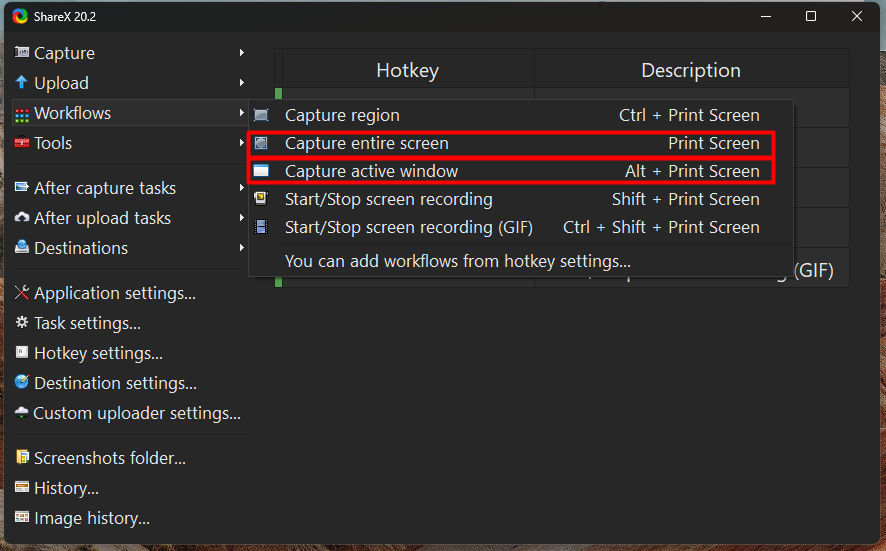This screenshot has width=886, height=551.
Task: Expand the Upload submenu arrow
Action: (x=242, y=83)
